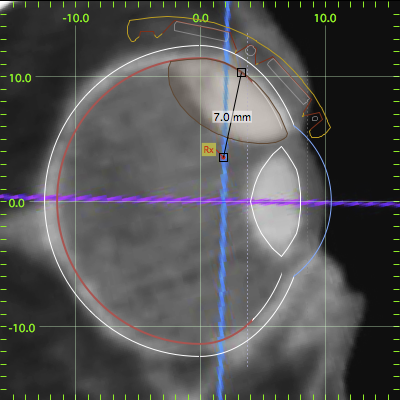The image size is (400, 400).
Task: Select the right rectangular seed slot in the plaque
Action: tap(289, 81)
